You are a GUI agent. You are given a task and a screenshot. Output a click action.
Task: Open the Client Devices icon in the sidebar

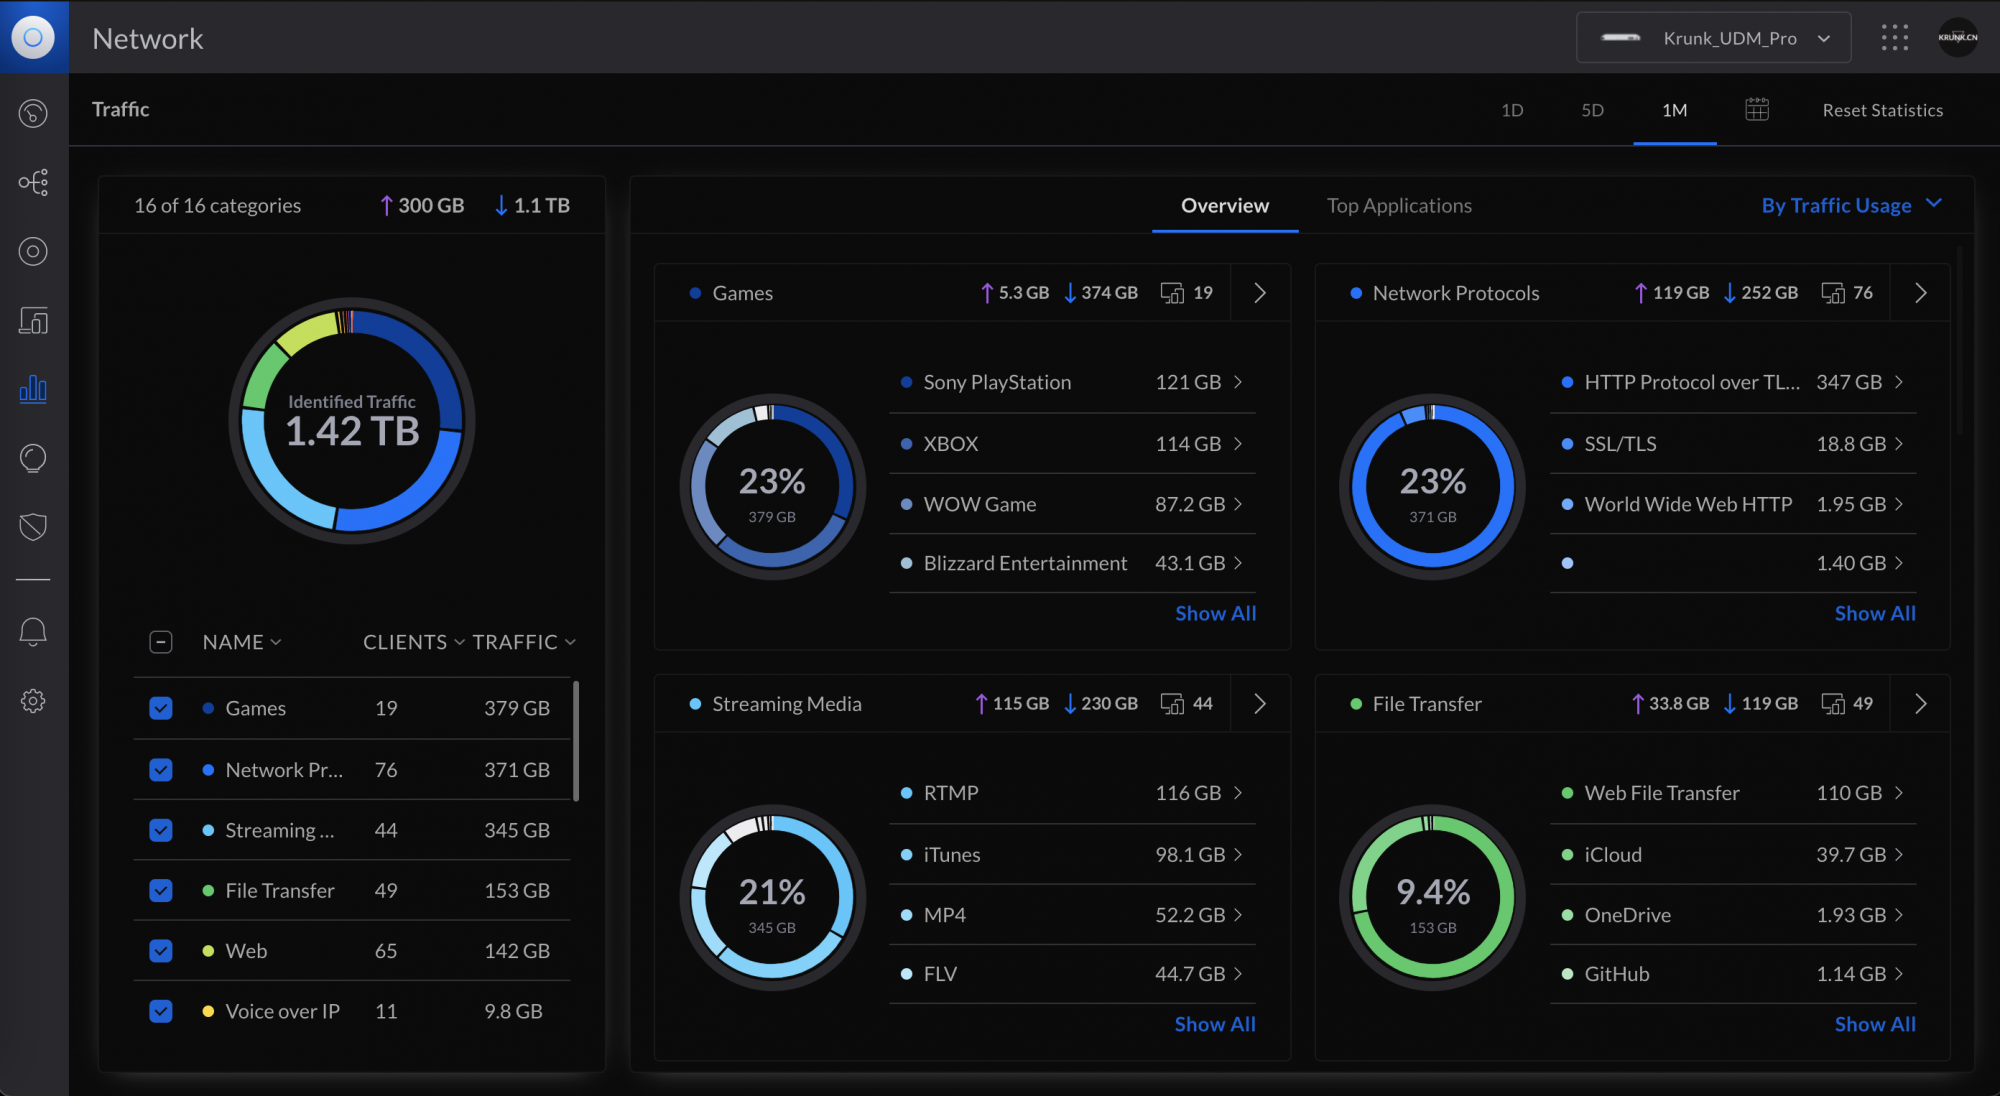[x=33, y=321]
